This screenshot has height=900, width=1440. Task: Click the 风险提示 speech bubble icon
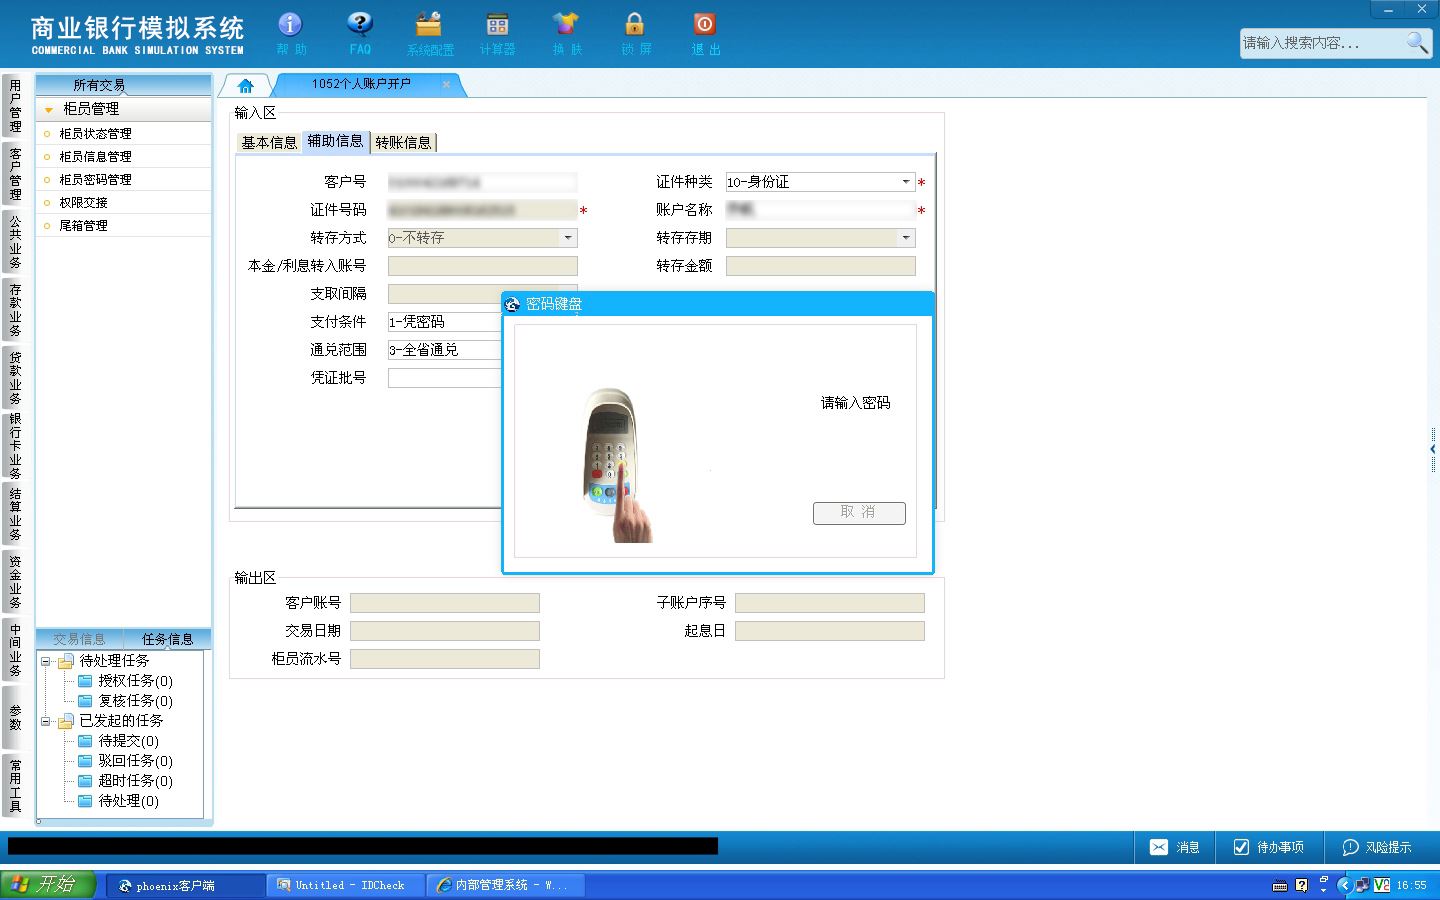coord(1350,847)
